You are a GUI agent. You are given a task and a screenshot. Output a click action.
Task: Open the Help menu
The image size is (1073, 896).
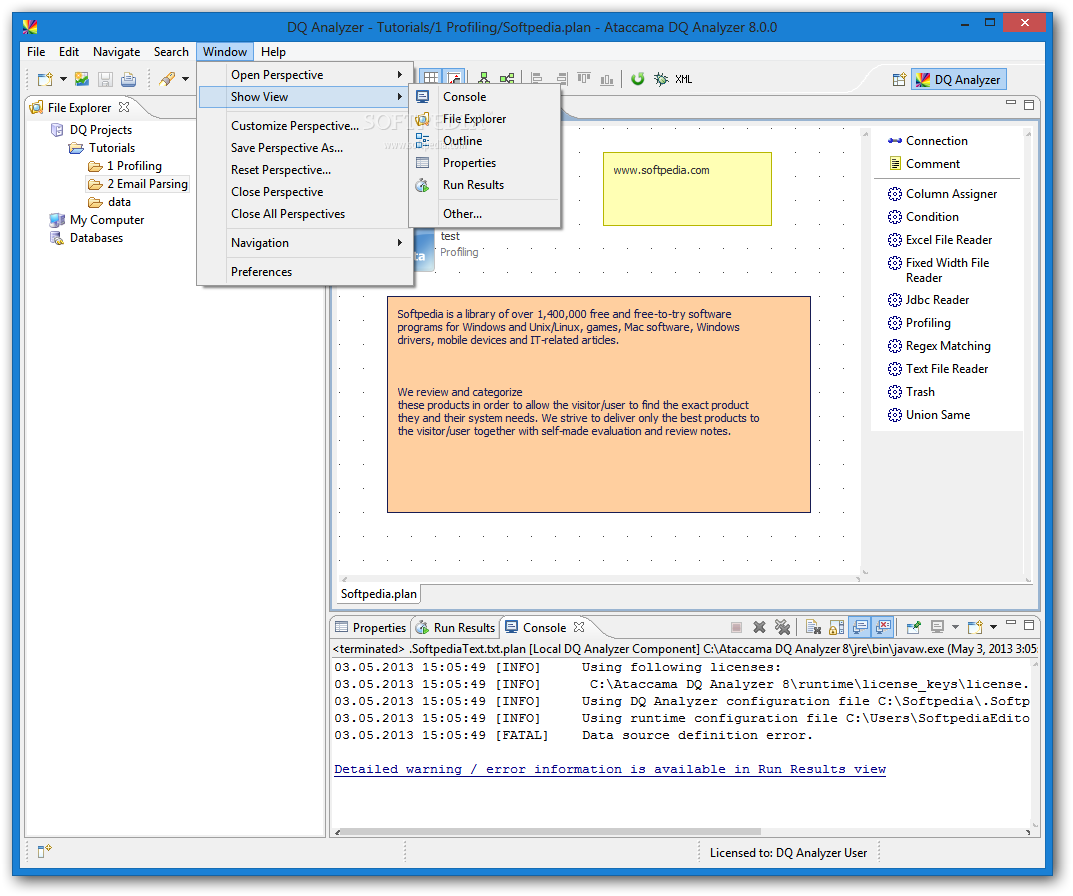click(x=273, y=52)
